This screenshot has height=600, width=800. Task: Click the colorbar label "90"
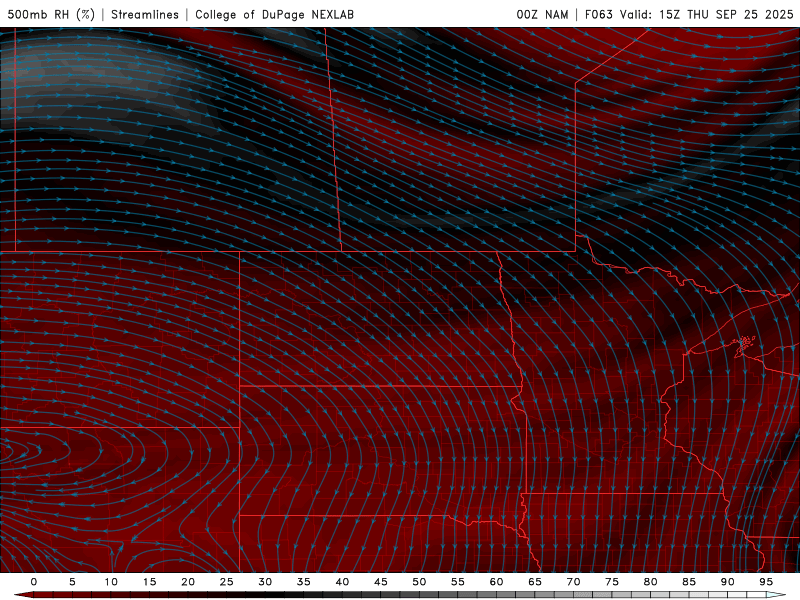coord(727,582)
